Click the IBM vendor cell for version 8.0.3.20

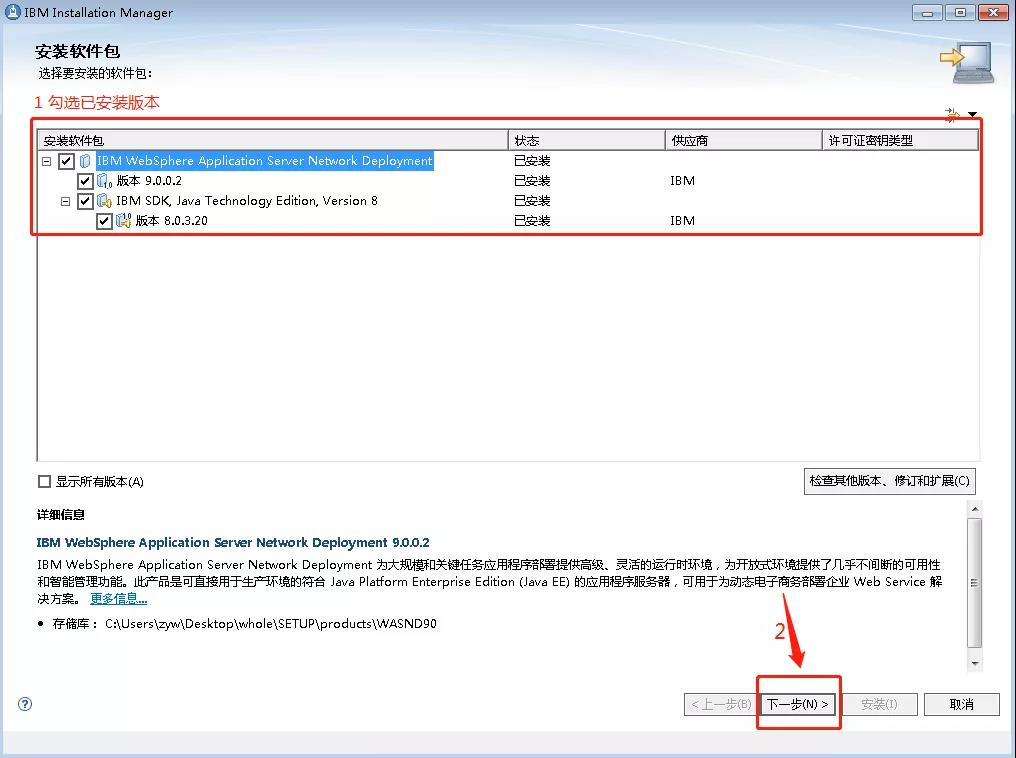pos(682,221)
